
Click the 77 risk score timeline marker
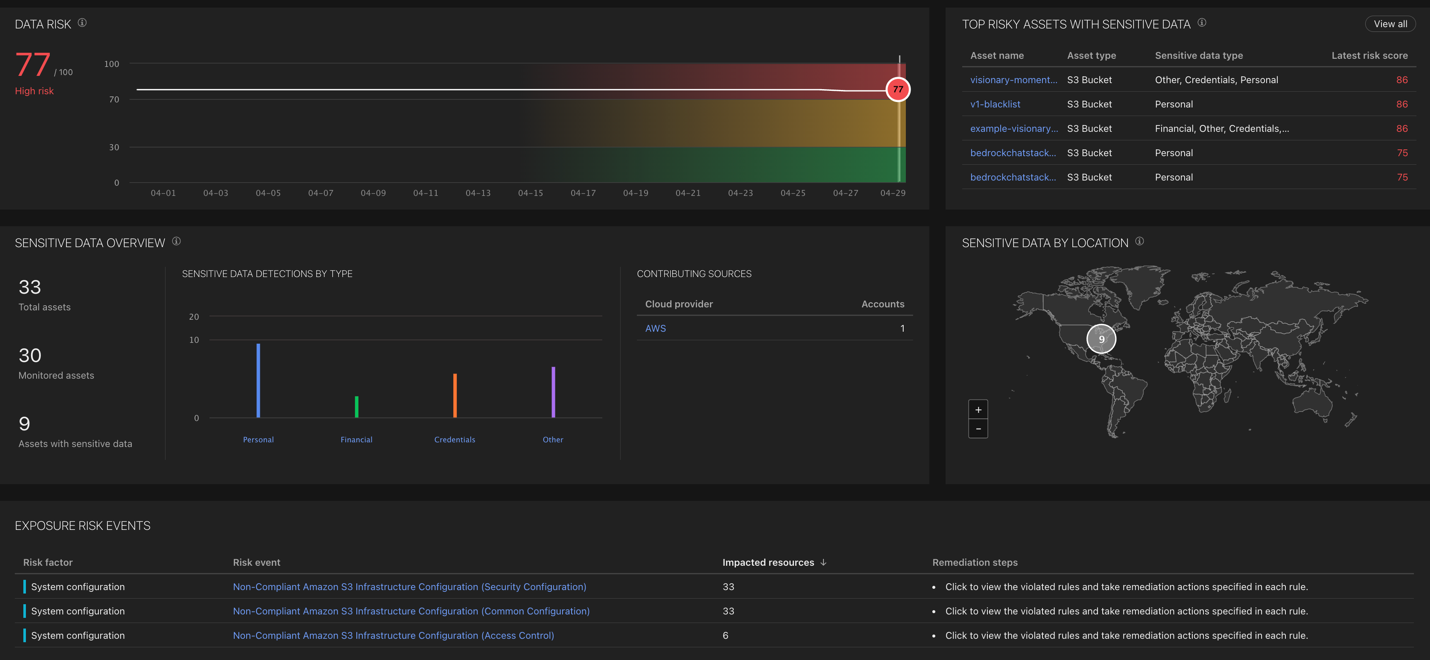pos(898,90)
